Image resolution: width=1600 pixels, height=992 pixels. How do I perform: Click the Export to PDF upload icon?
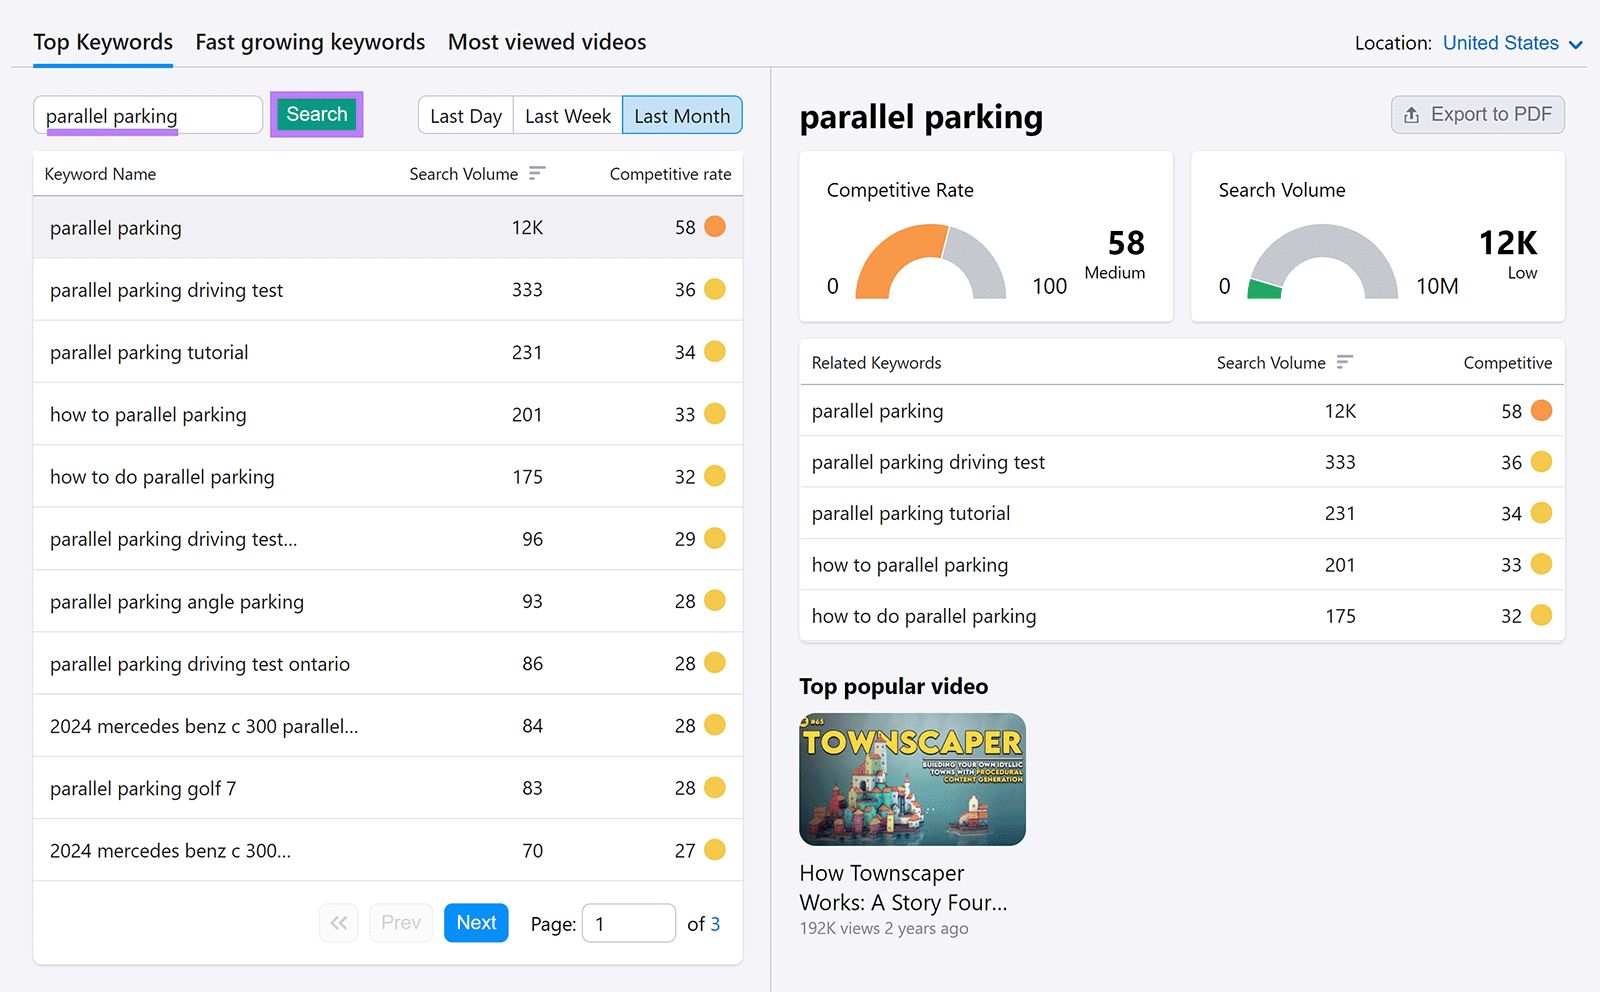pyautogui.click(x=1412, y=115)
